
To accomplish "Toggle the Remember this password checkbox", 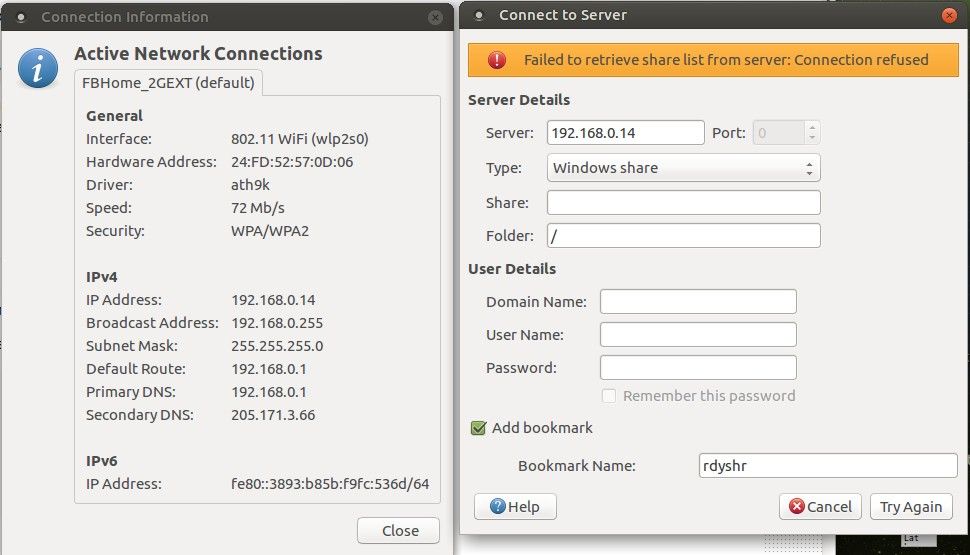I will click(609, 396).
